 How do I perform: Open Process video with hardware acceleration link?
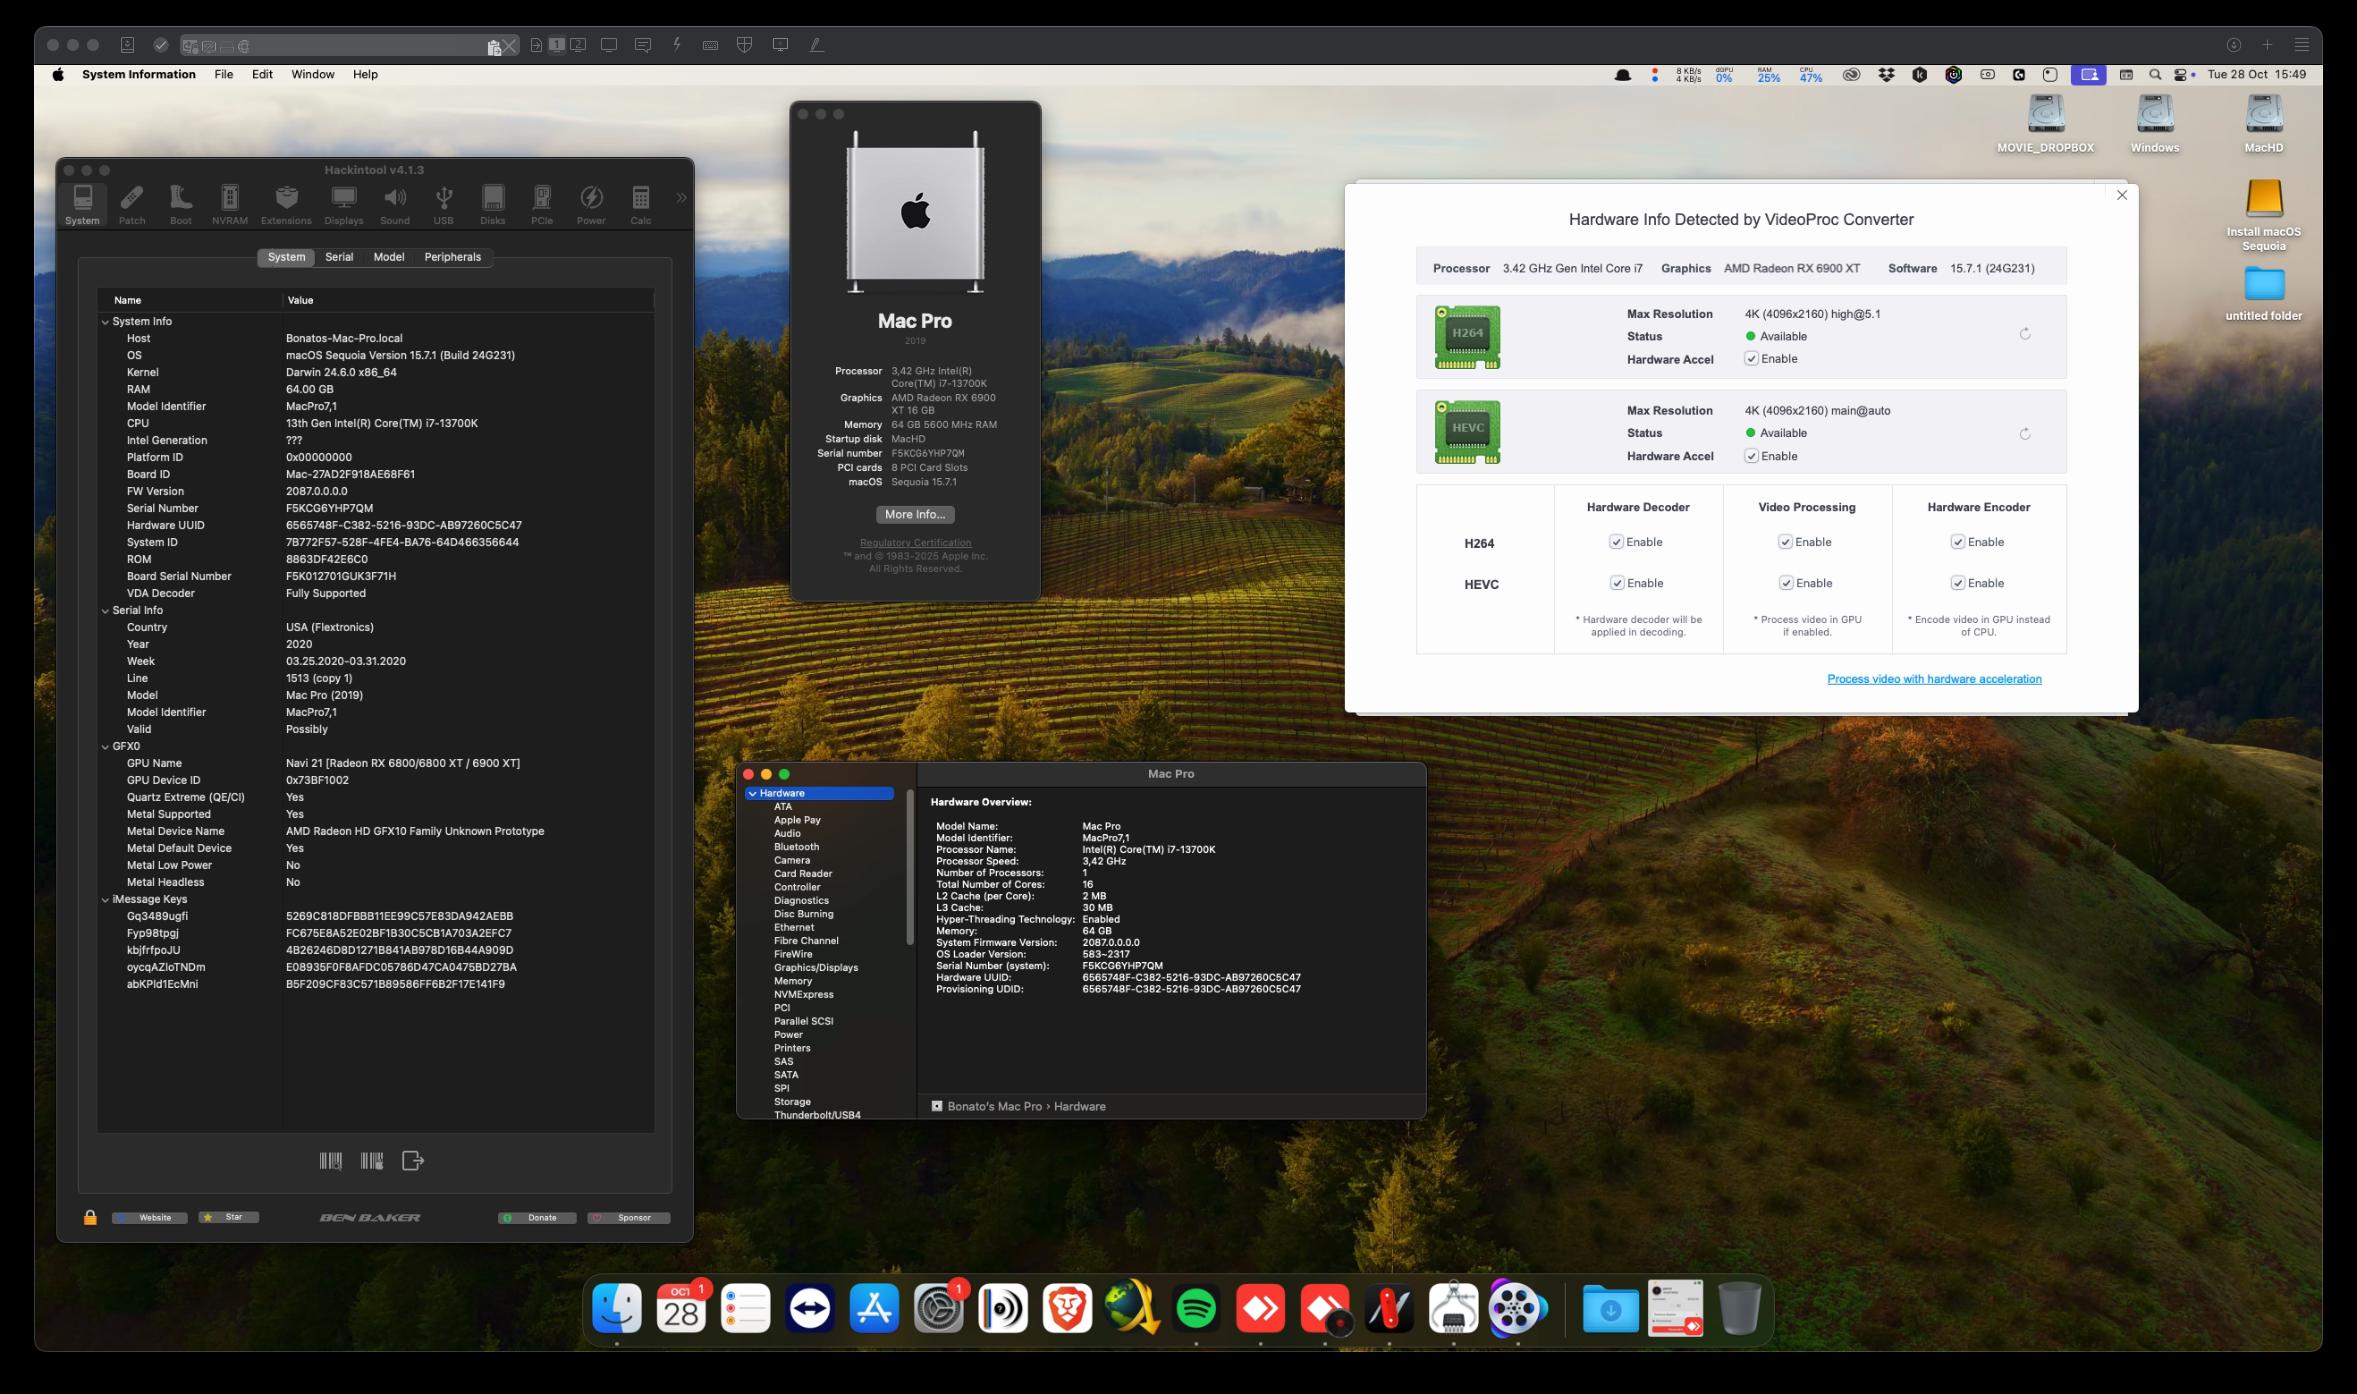pos(1933,679)
